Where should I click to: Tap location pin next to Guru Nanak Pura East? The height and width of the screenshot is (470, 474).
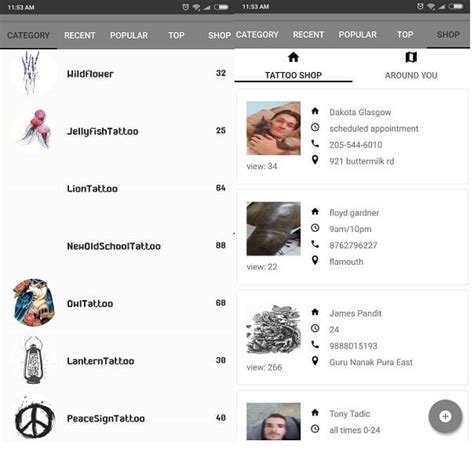(x=315, y=361)
